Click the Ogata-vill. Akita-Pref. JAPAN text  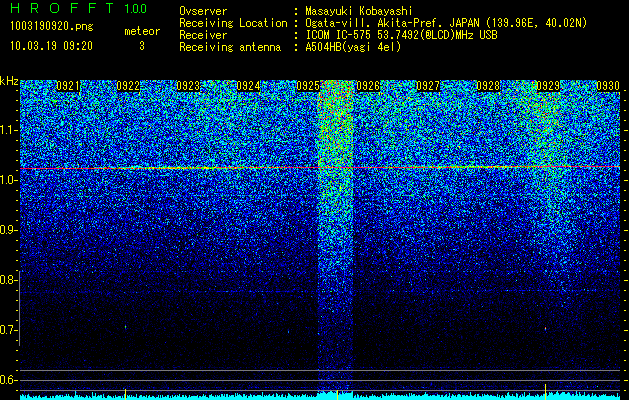click(x=390, y=23)
